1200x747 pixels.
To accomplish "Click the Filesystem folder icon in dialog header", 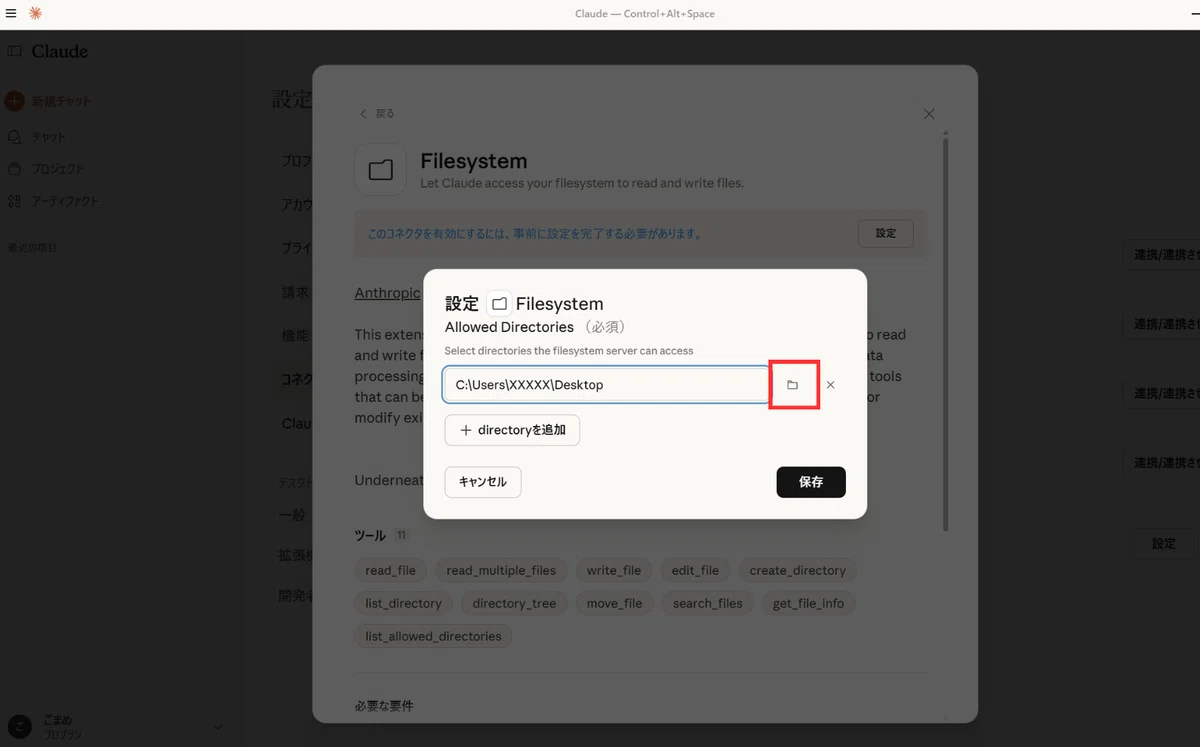I will click(499, 304).
